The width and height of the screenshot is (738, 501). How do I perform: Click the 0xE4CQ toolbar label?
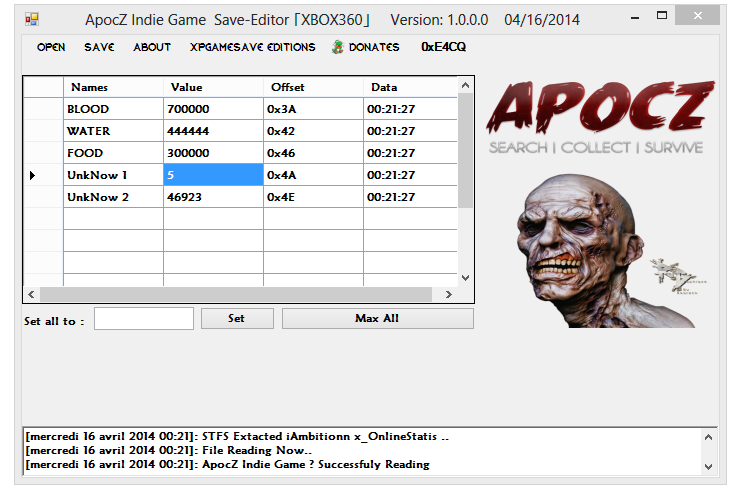click(443, 47)
